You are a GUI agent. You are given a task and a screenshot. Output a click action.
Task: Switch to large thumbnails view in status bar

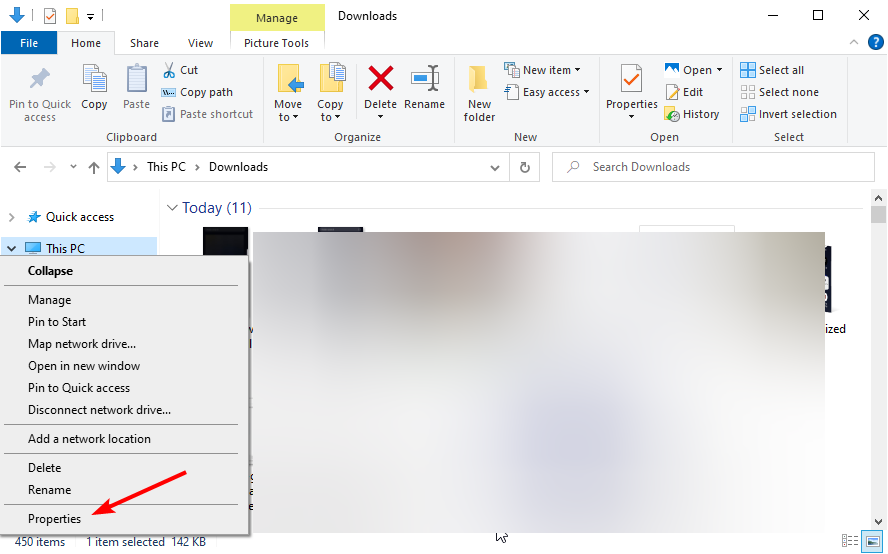873,541
